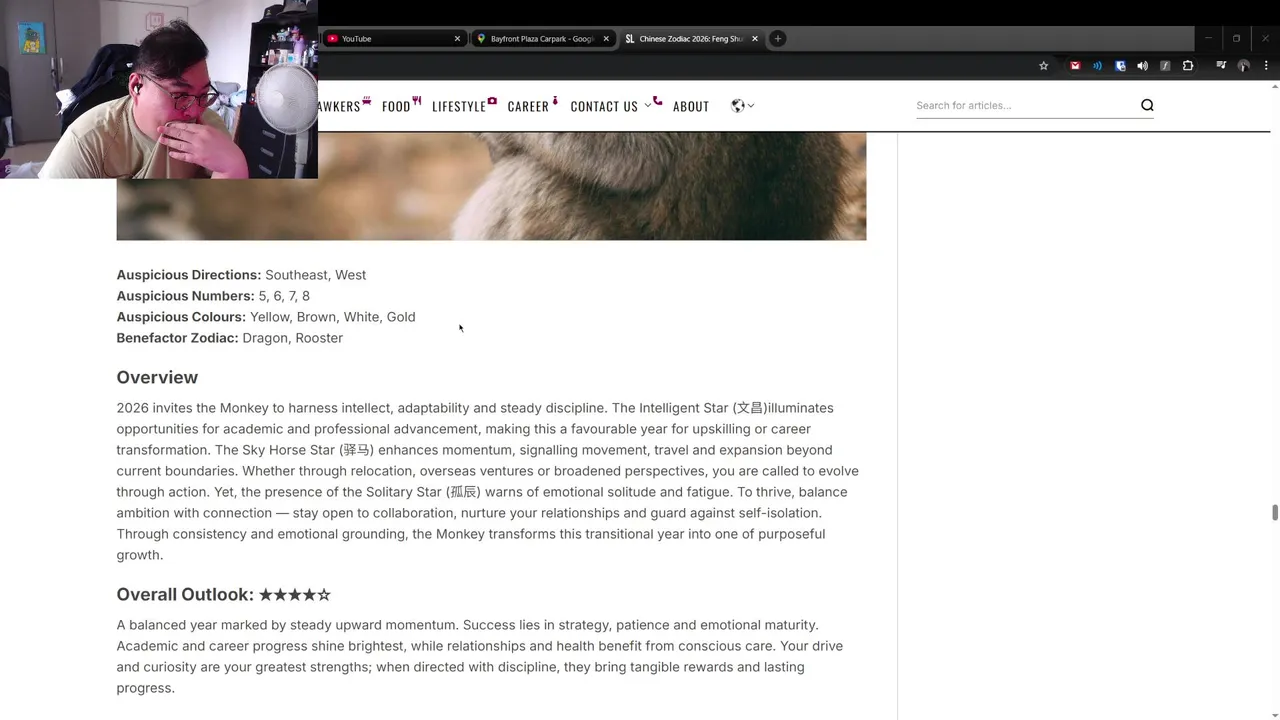Click the 'Overview' heading
Image resolution: width=1280 pixels, height=720 pixels.
tap(157, 377)
